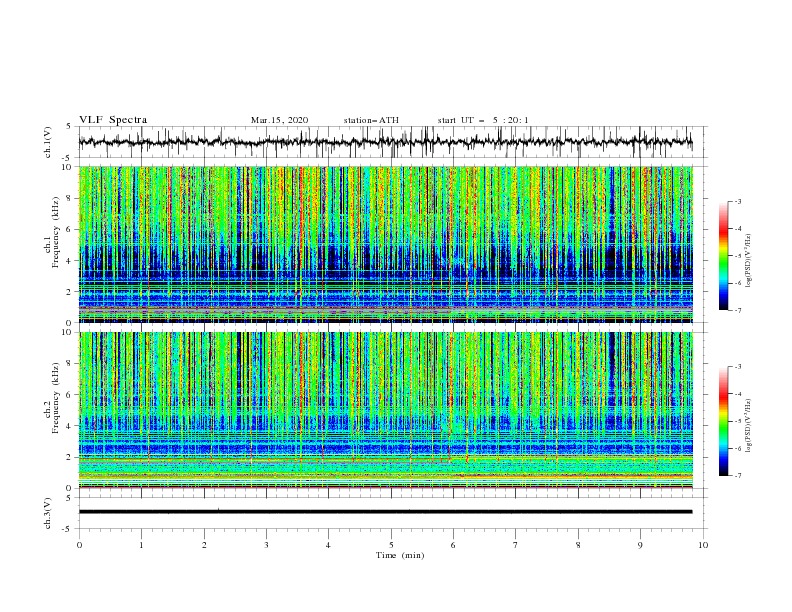This screenshot has height=612, width=792.
Task: Click inside the ch.2 spectrogram panel
Action: 385,410
